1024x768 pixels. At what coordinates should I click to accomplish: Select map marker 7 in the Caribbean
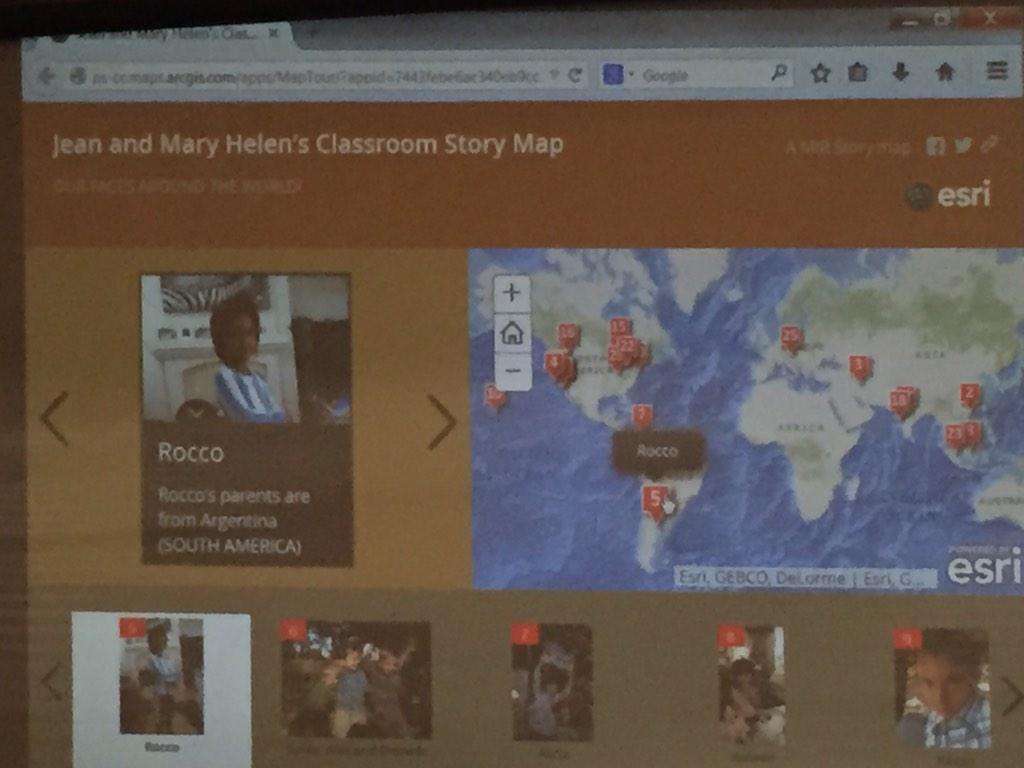(642, 415)
